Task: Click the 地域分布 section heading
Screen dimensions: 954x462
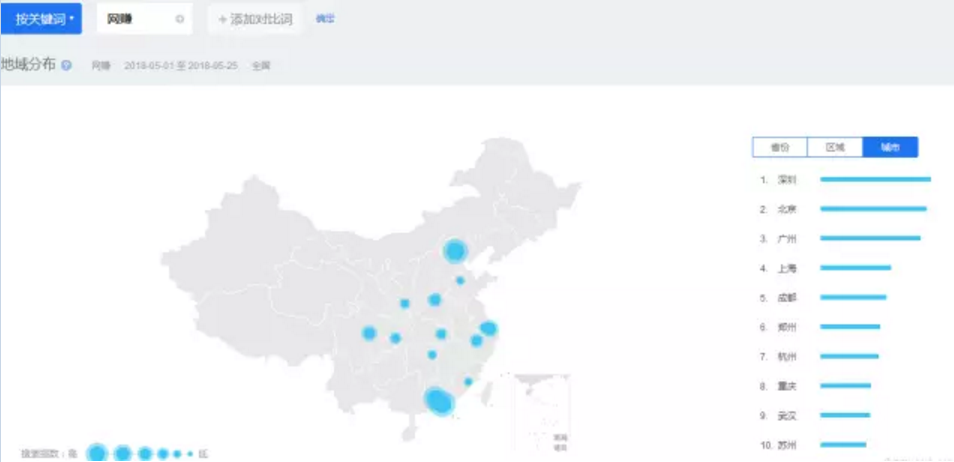Action: [x=29, y=65]
